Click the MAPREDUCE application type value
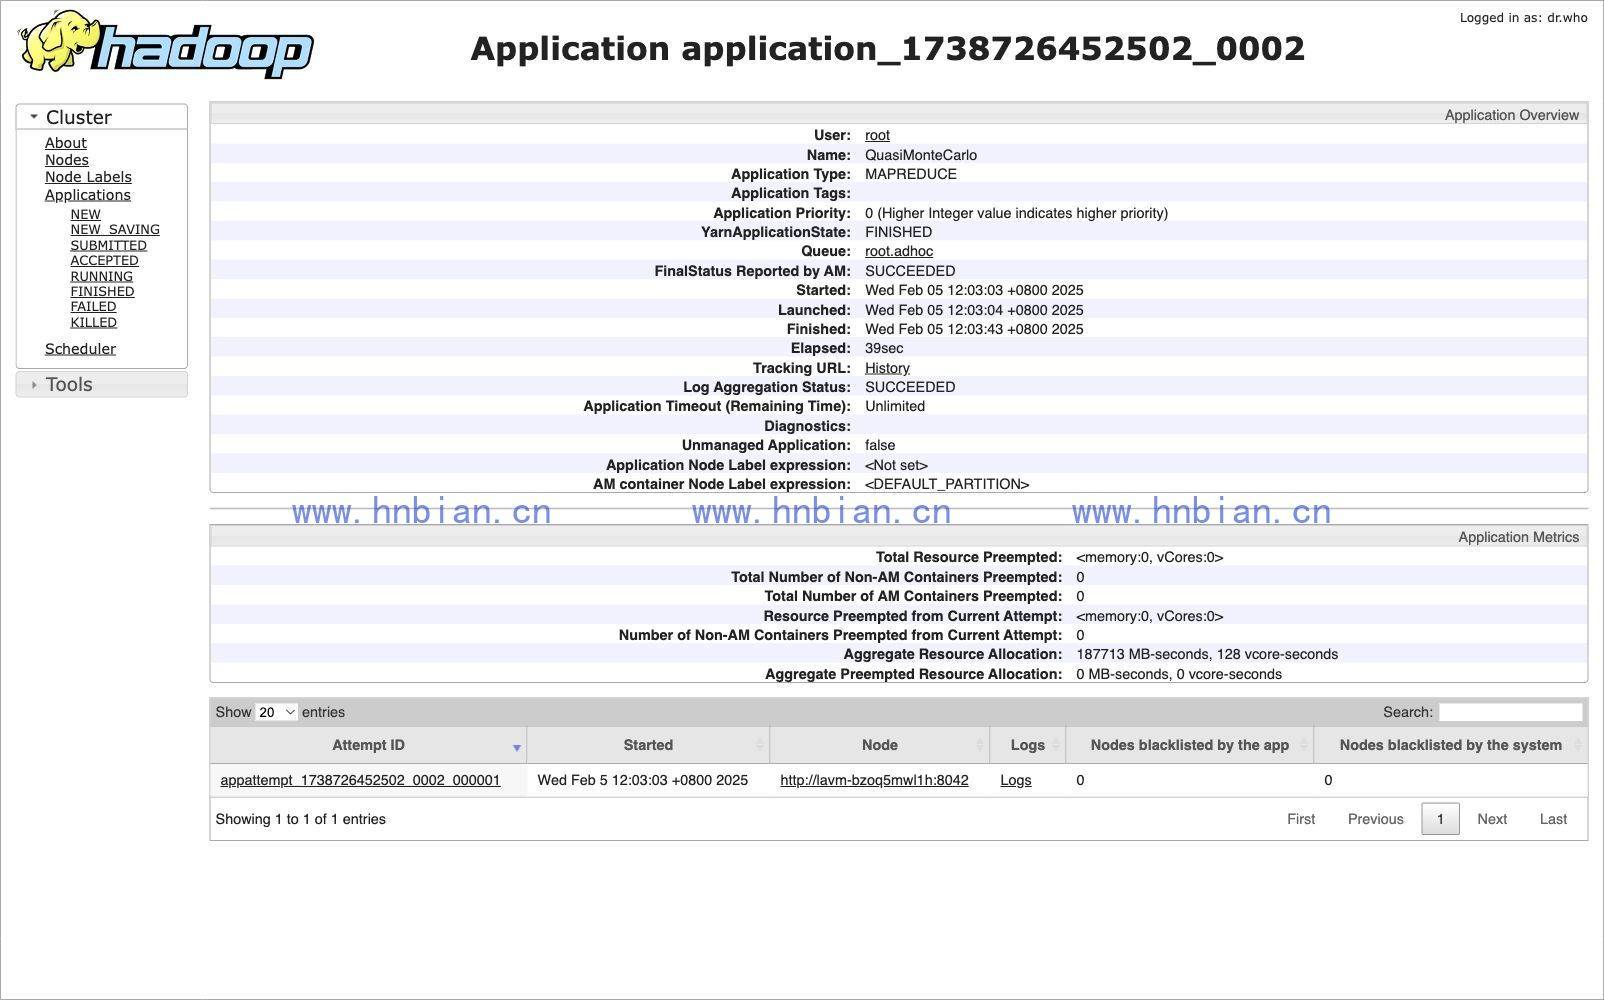 click(911, 174)
